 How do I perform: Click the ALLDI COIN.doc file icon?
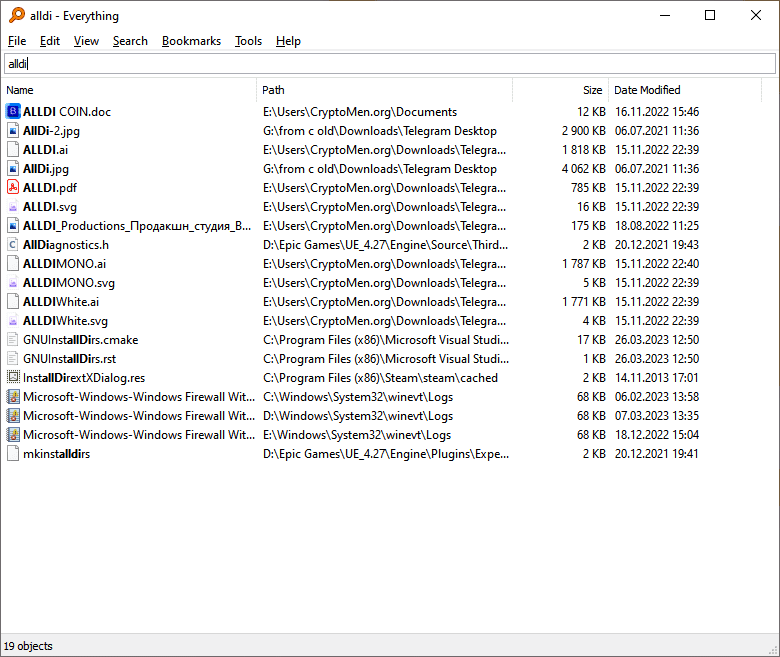click(13, 111)
